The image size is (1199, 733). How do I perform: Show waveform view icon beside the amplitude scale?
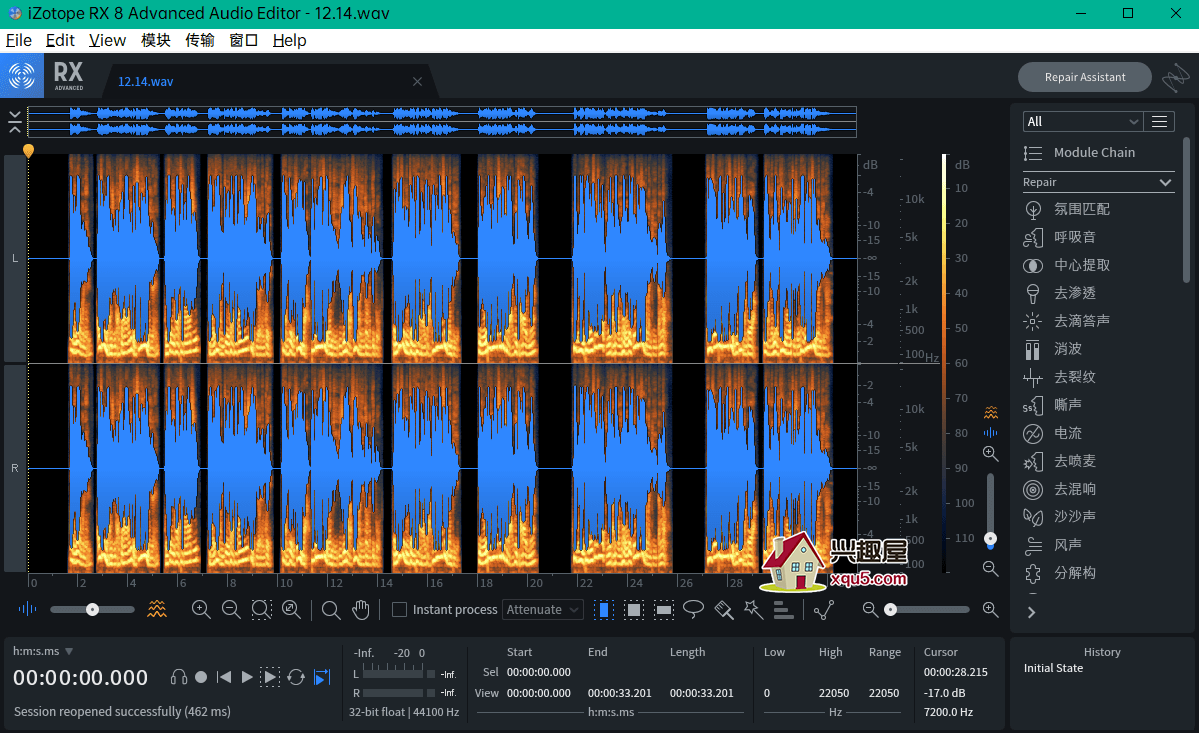(x=991, y=433)
